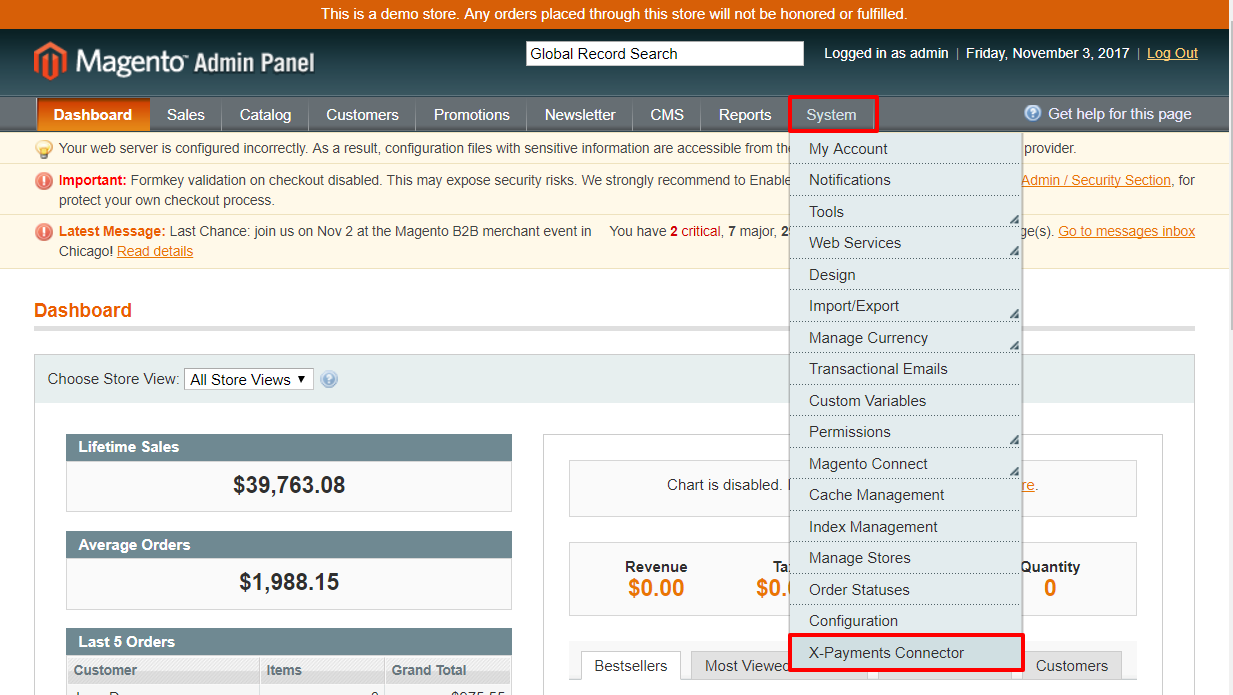Open the Customers menu
The height and width of the screenshot is (695, 1233).
pyautogui.click(x=362, y=115)
